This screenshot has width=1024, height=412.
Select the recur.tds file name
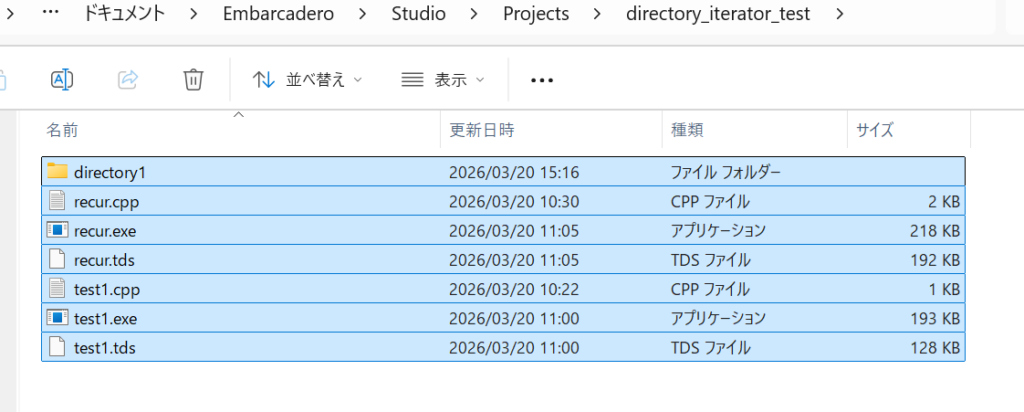pyautogui.click(x=105, y=260)
